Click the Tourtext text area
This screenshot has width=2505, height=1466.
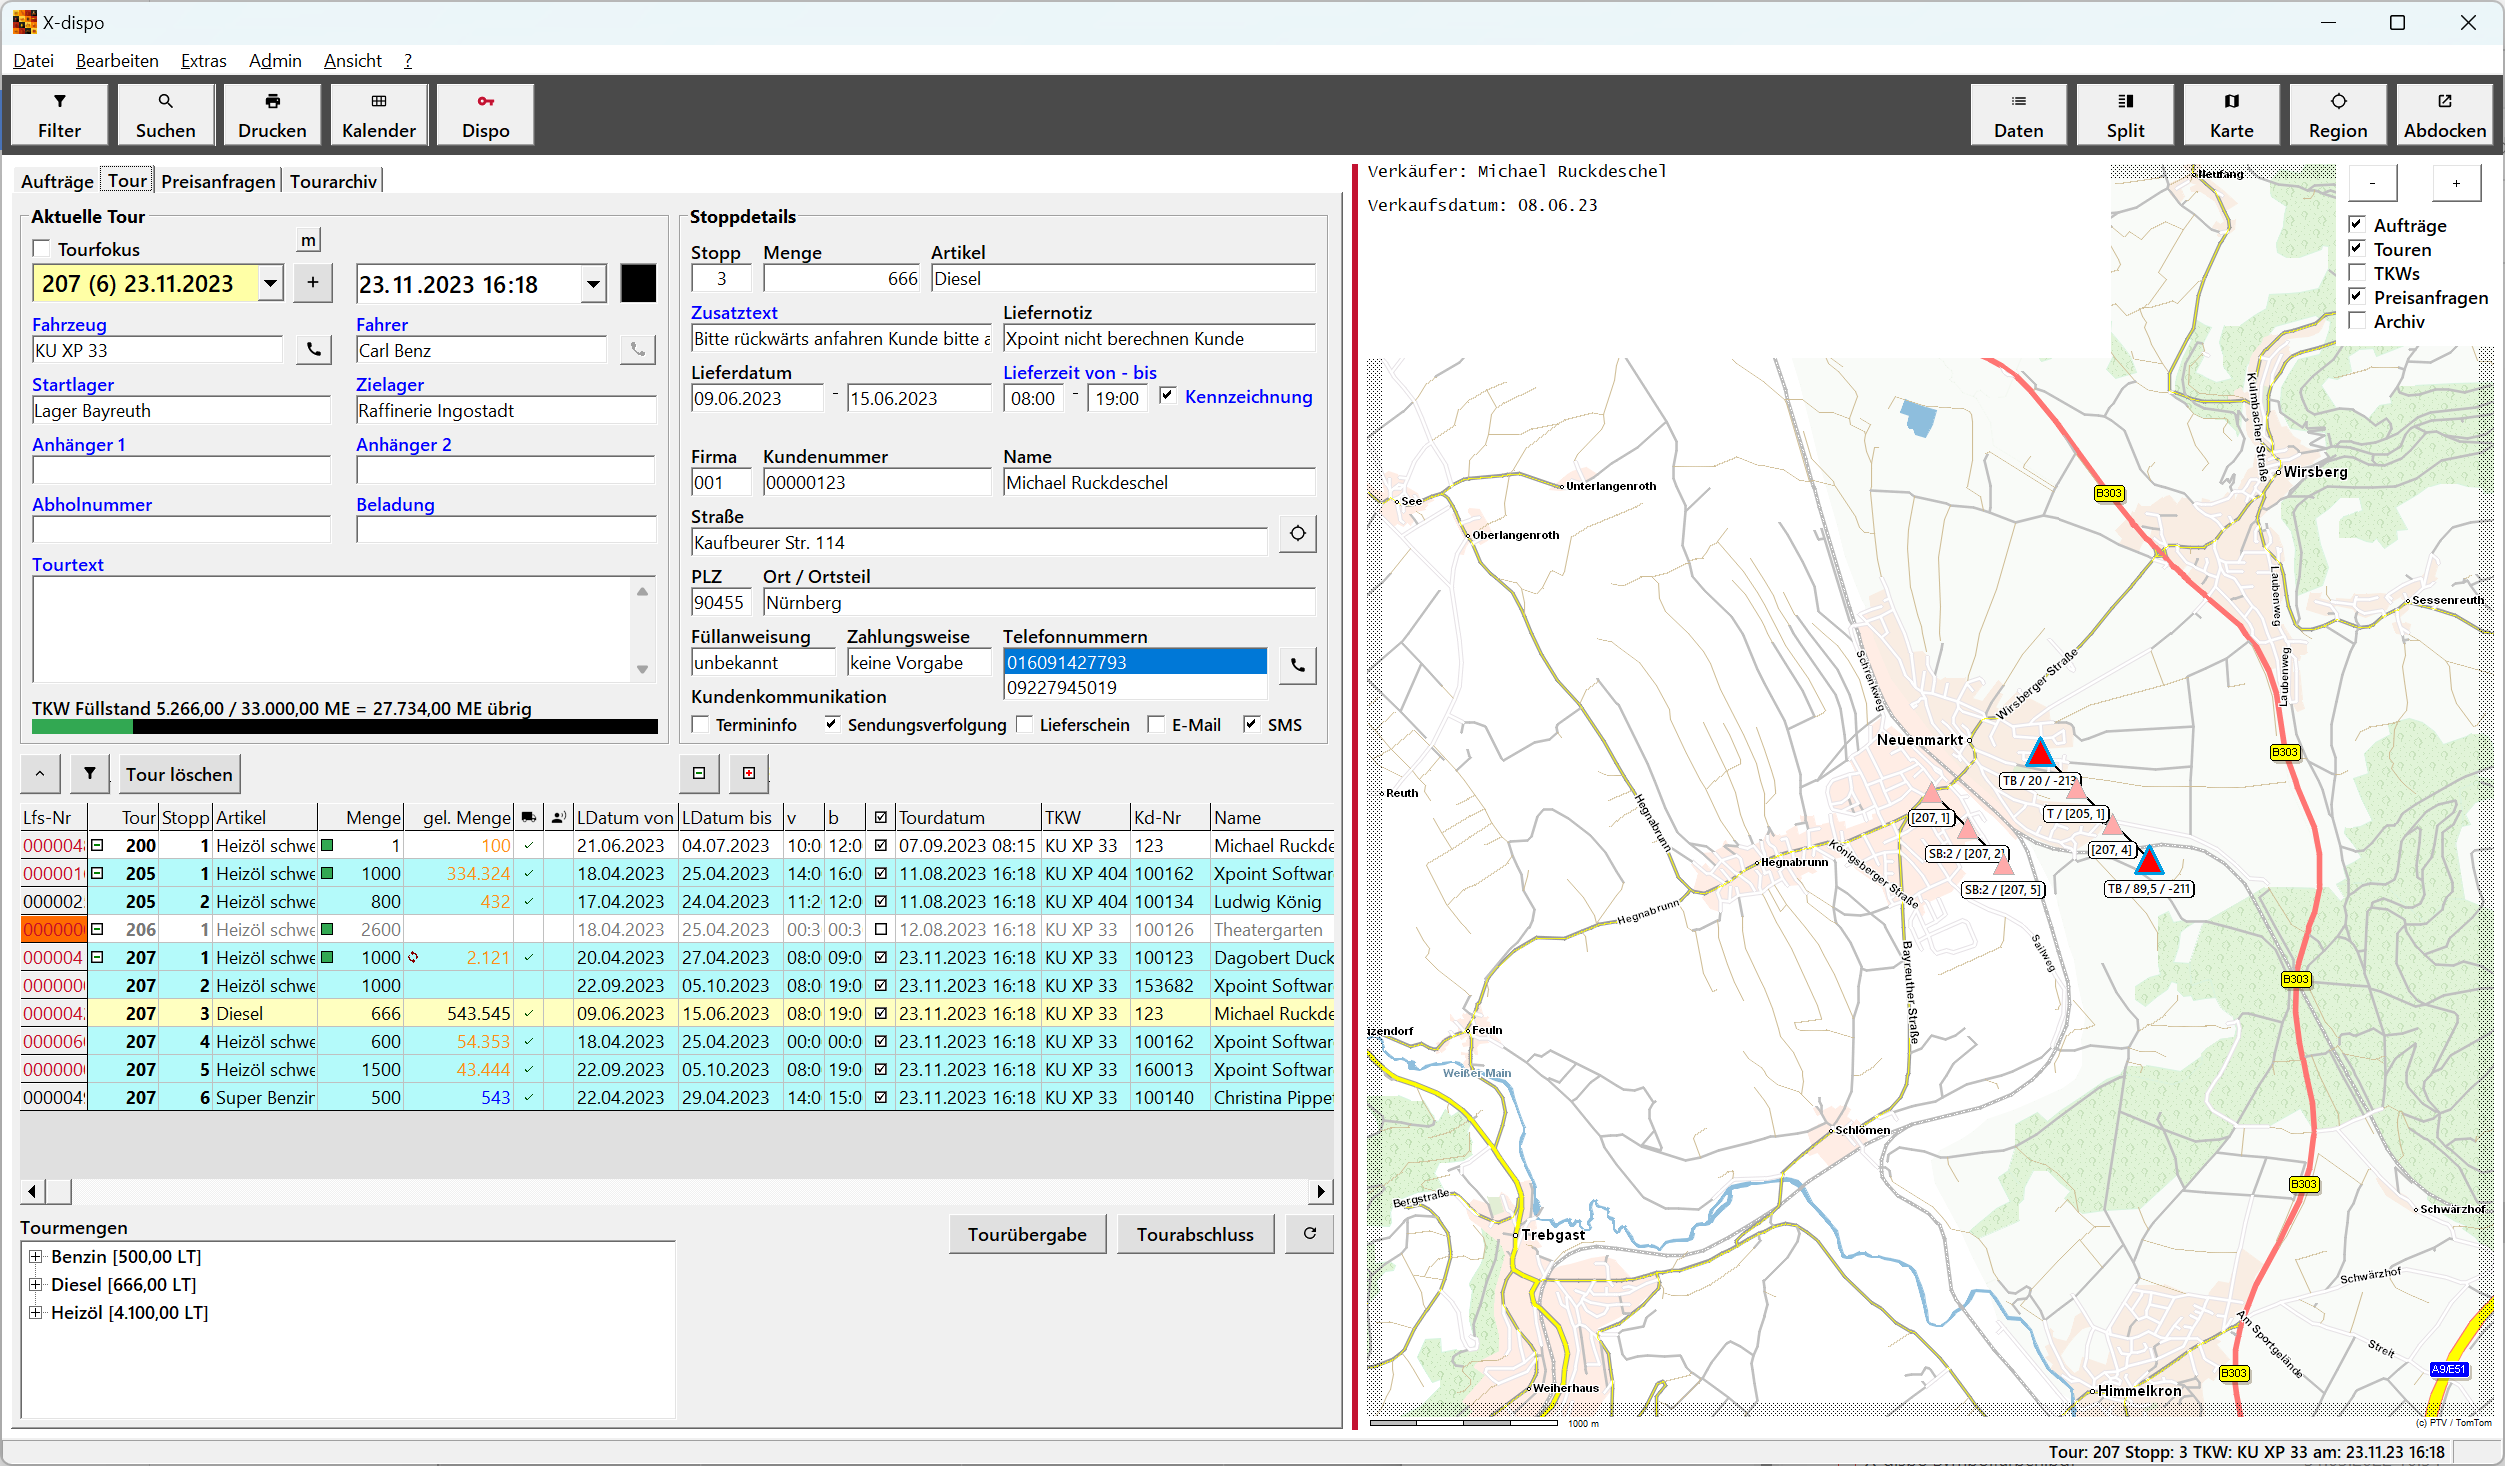332,629
